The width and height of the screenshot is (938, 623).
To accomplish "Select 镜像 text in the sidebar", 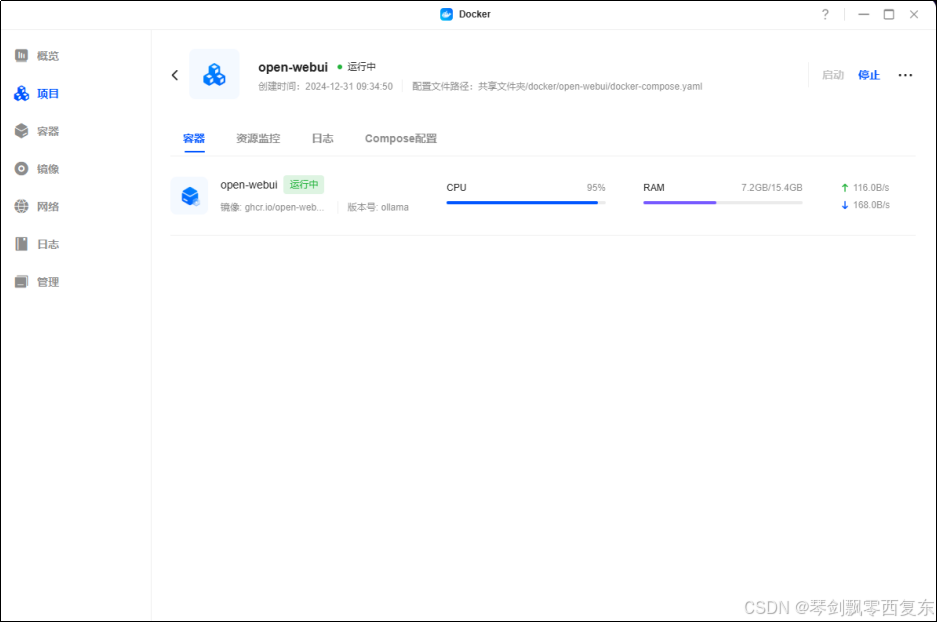I will 48,169.
